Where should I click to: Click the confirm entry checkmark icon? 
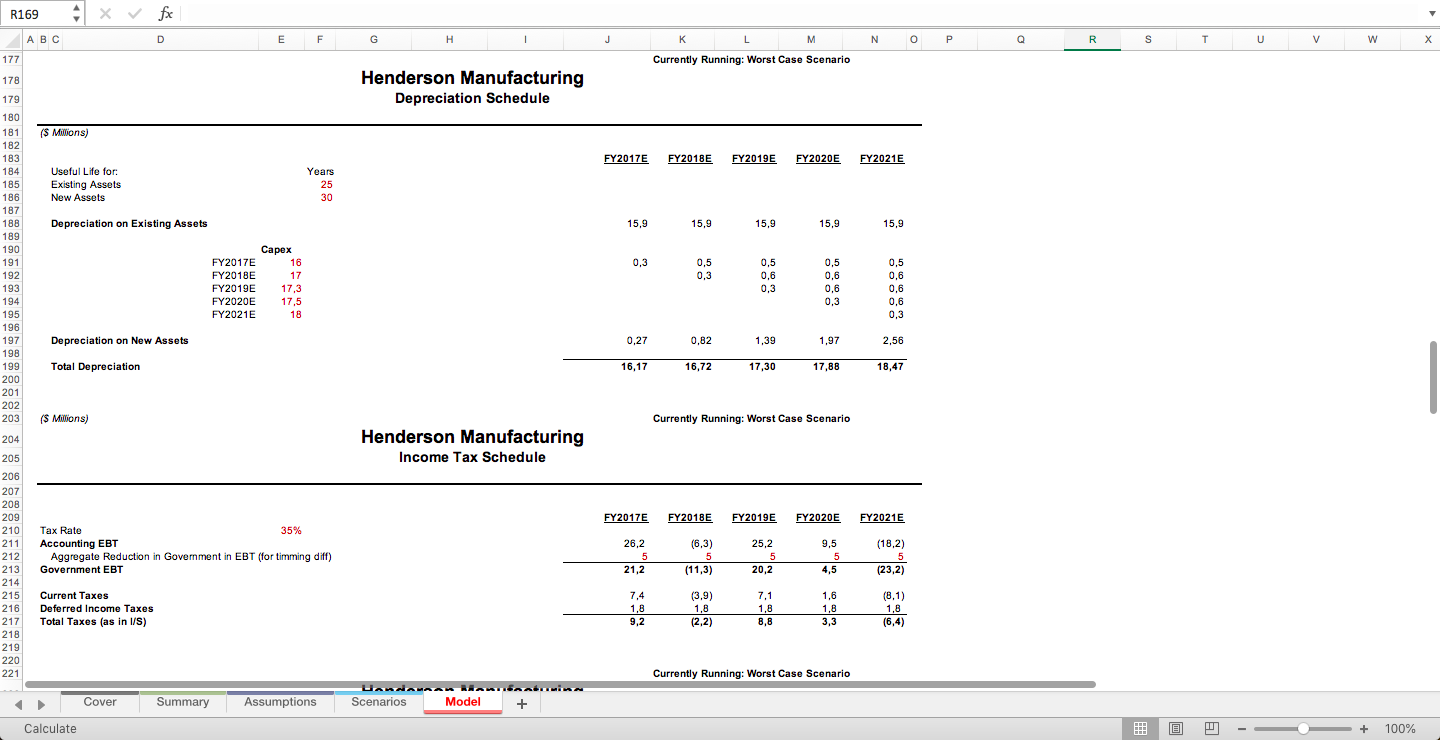pyautogui.click(x=137, y=13)
